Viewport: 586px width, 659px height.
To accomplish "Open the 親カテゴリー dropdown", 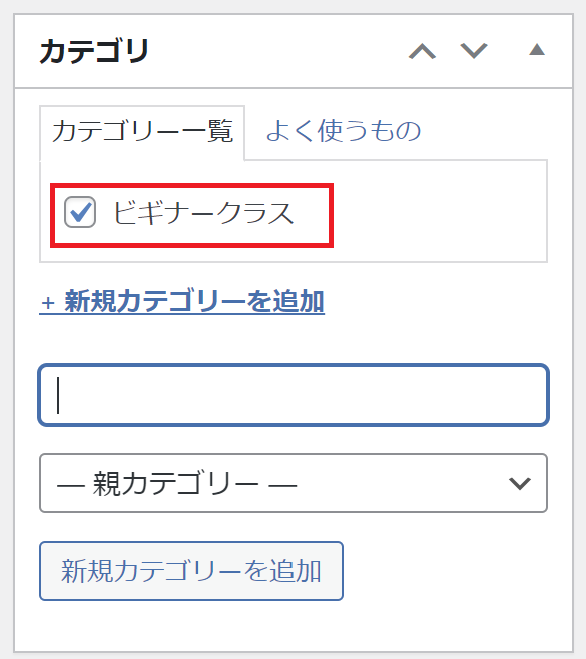I will click(x=293, y=483).
